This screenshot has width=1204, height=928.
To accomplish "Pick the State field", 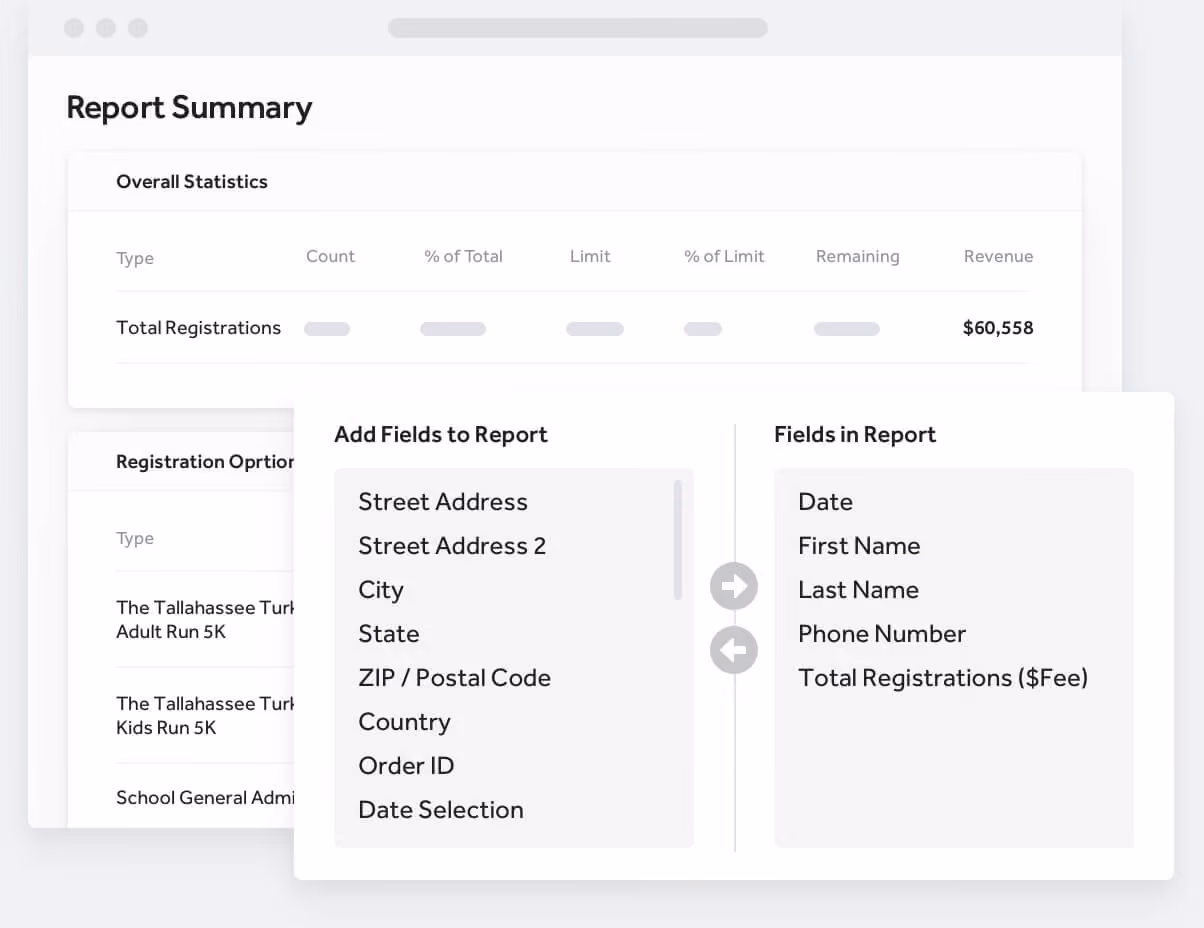I will 389,634.
